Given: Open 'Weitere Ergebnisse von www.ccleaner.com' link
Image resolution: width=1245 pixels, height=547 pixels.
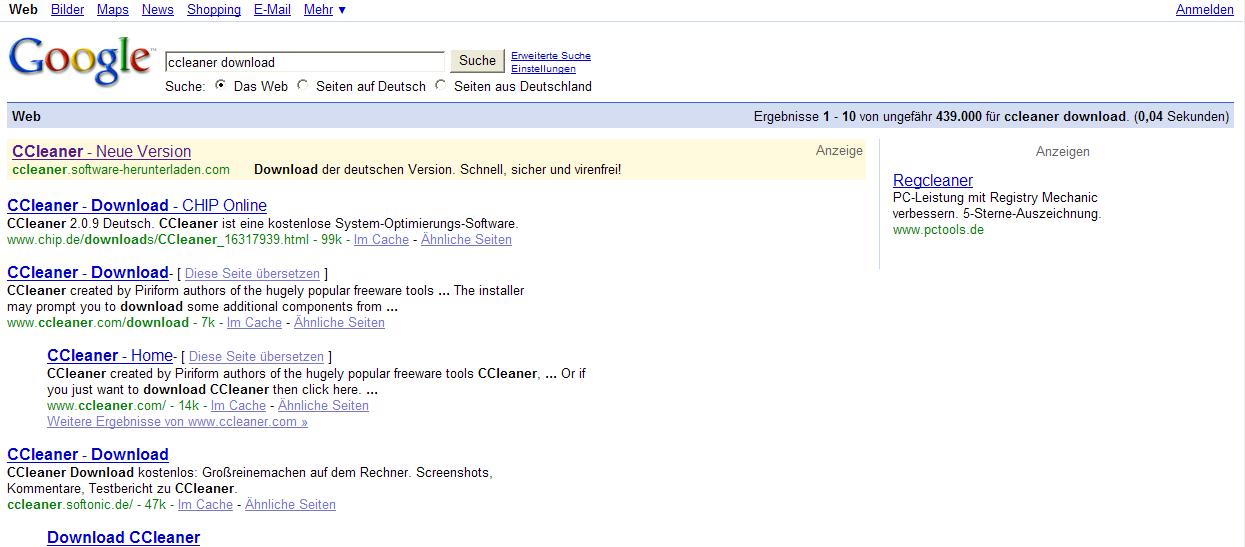Looking at the screenshot, I should click(177, 421).
